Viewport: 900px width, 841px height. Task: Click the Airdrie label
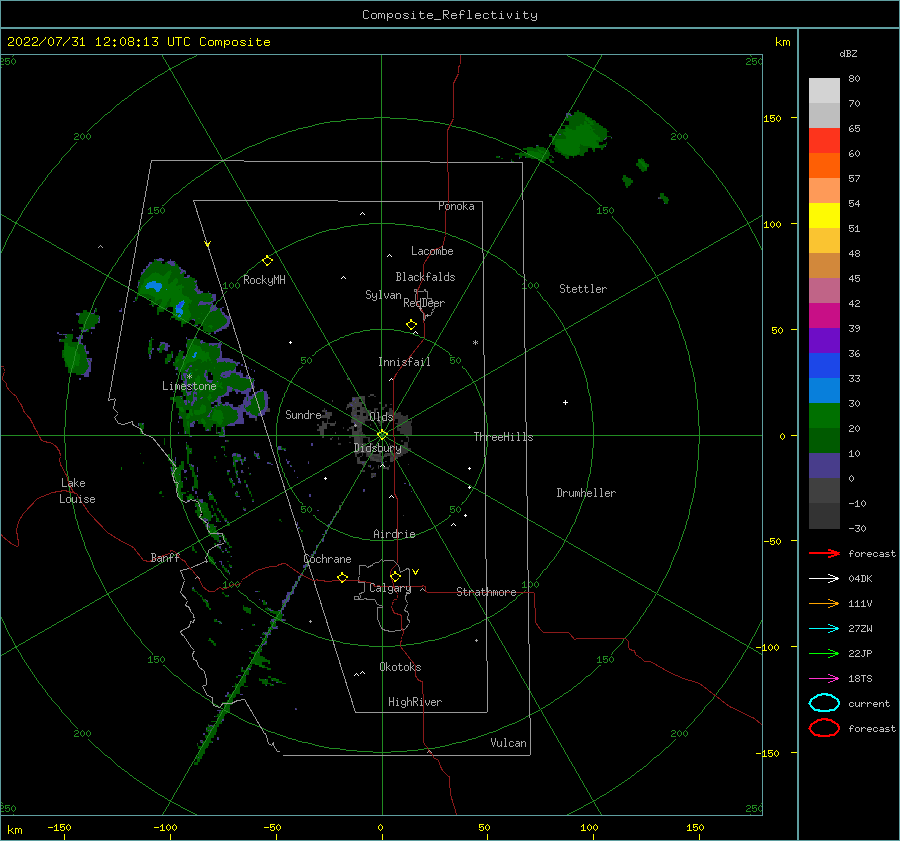394,534
